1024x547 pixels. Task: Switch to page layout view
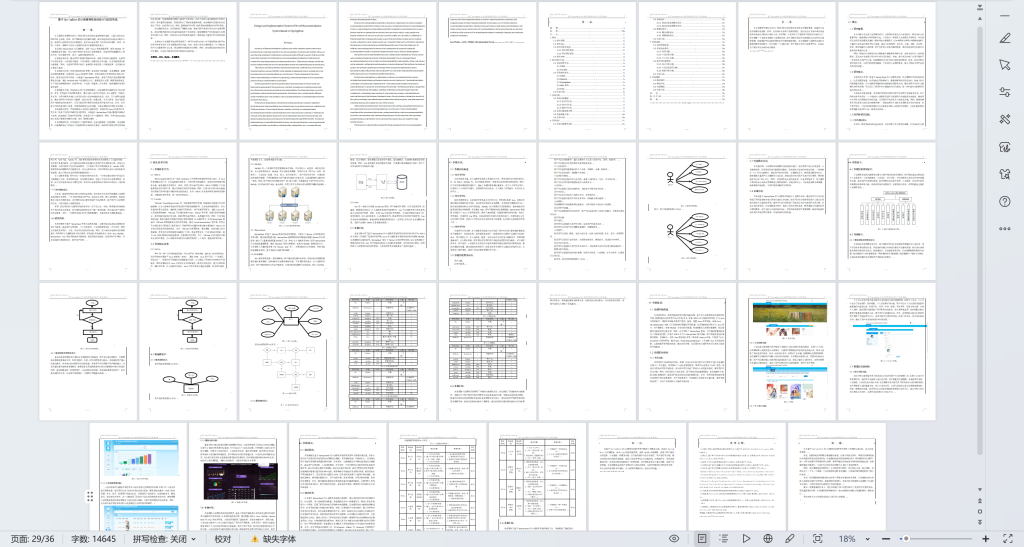(702, 539)
